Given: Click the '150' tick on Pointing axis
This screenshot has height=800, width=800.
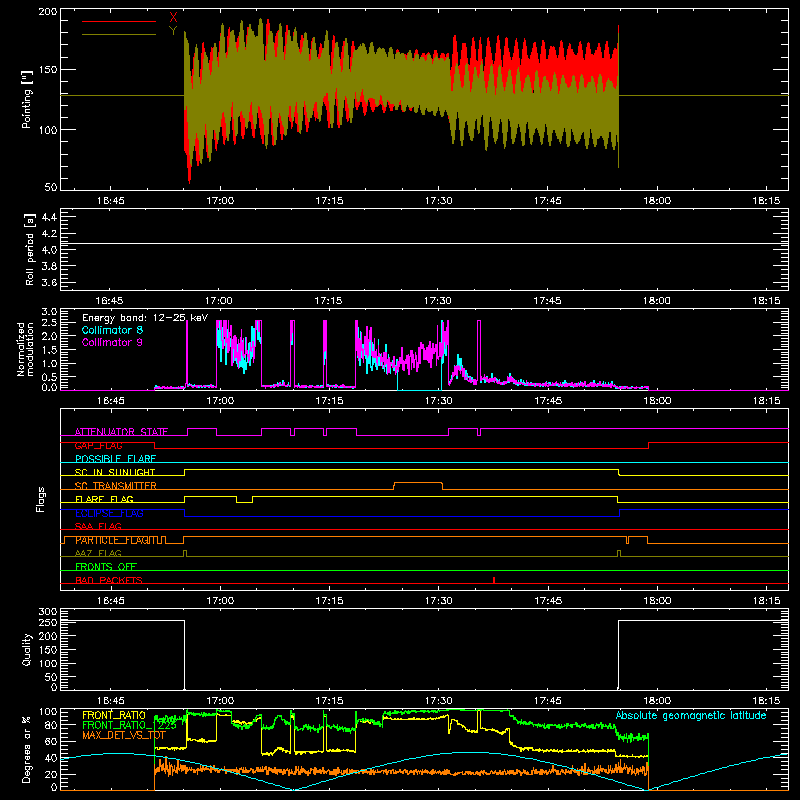Looking at the screenshot, I should point(48,69).
